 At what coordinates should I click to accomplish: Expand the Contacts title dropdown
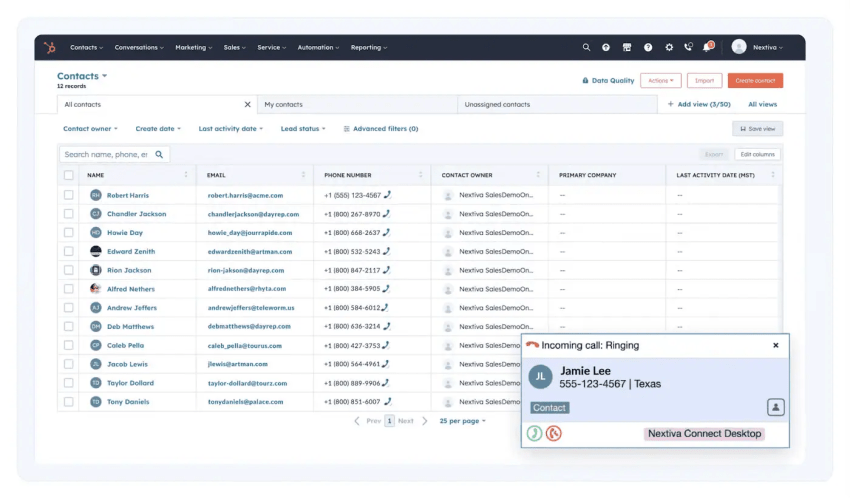(x=105, y=76)
